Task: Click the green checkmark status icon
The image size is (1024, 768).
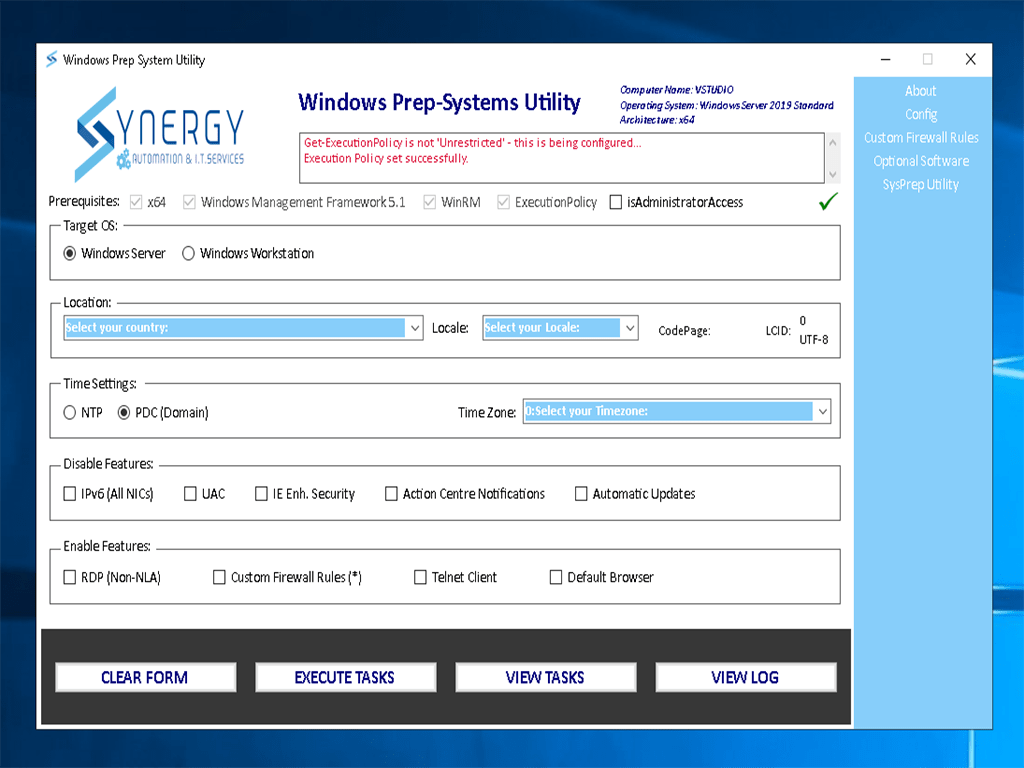Action: click(828, 202)
